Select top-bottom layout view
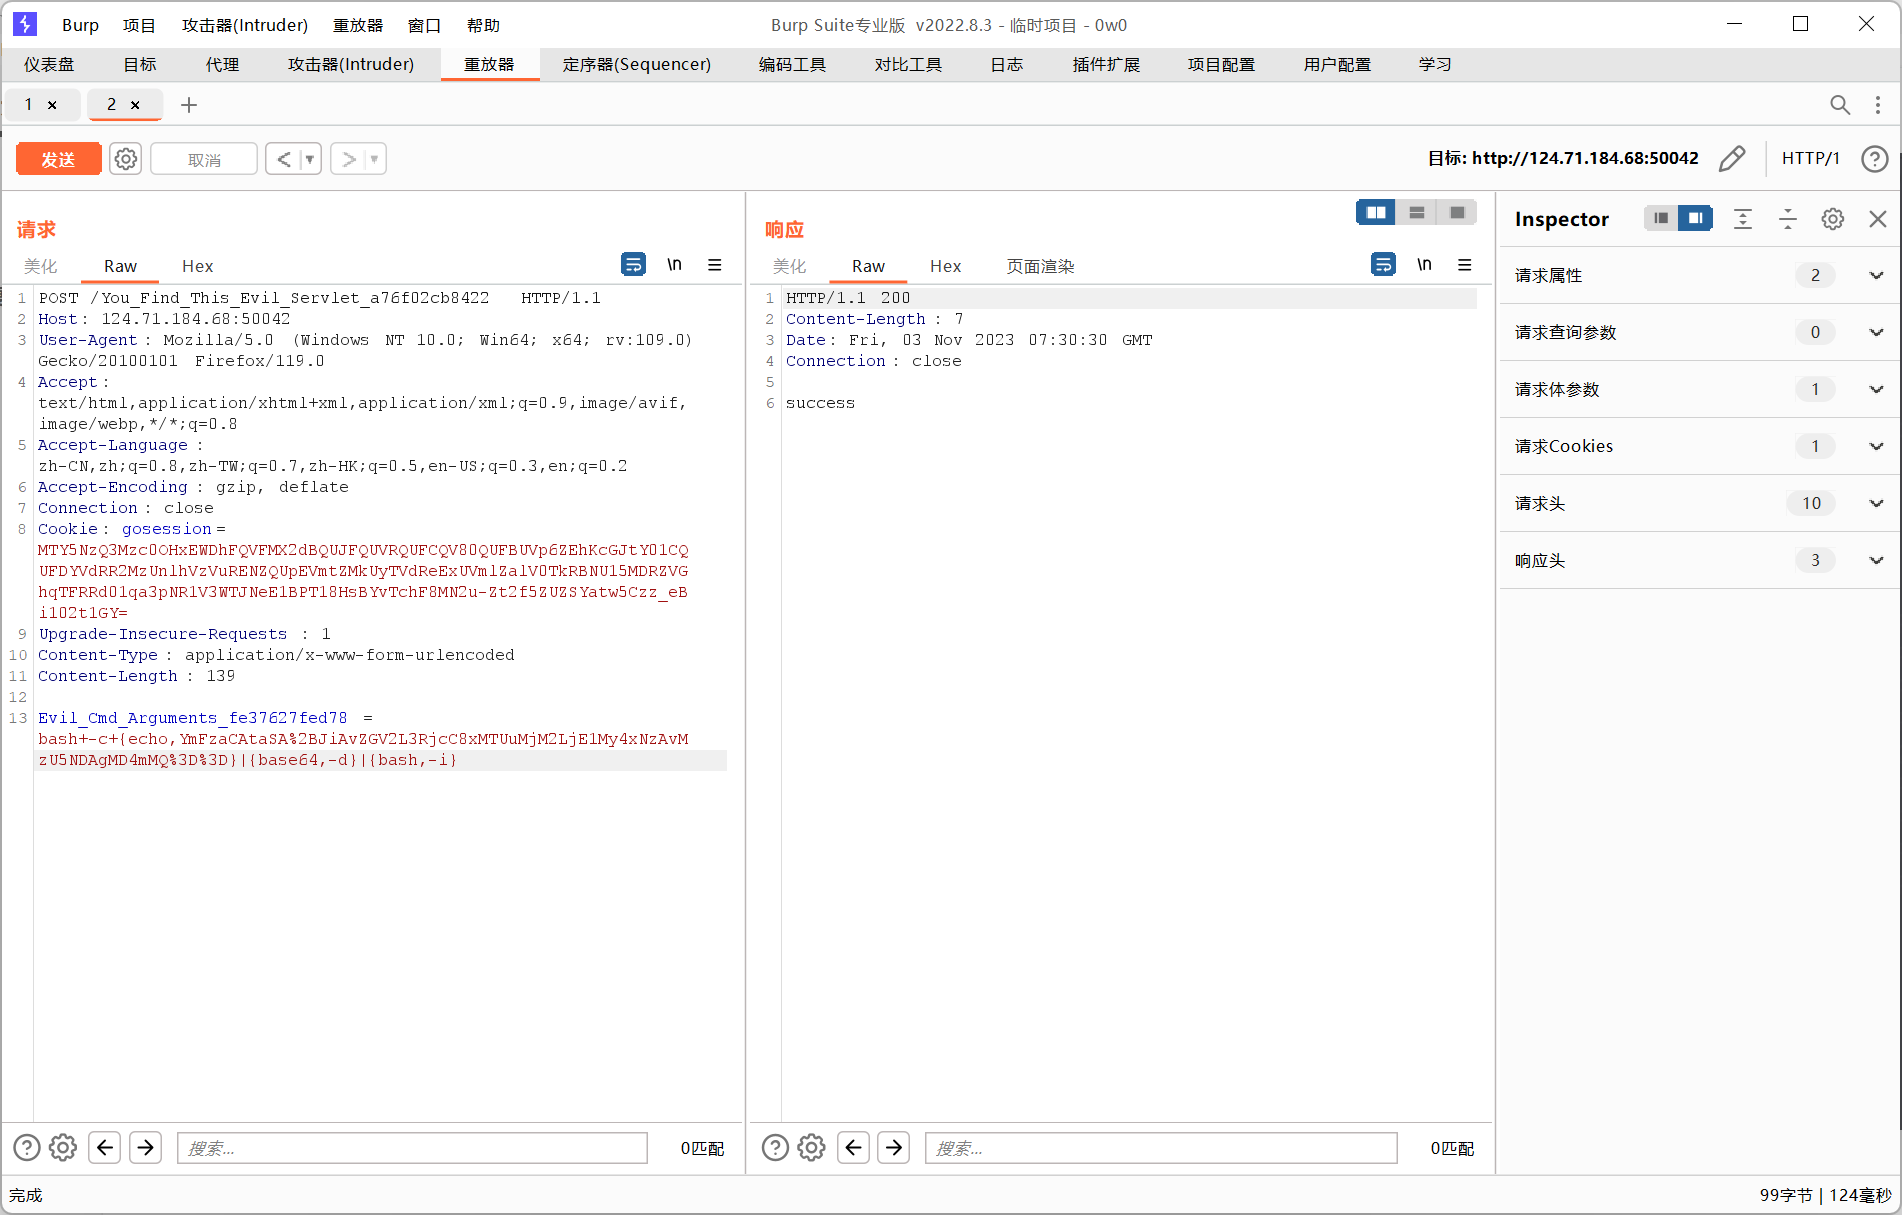Screen dimensions: 1902x1215 [x=1417, y=213]
